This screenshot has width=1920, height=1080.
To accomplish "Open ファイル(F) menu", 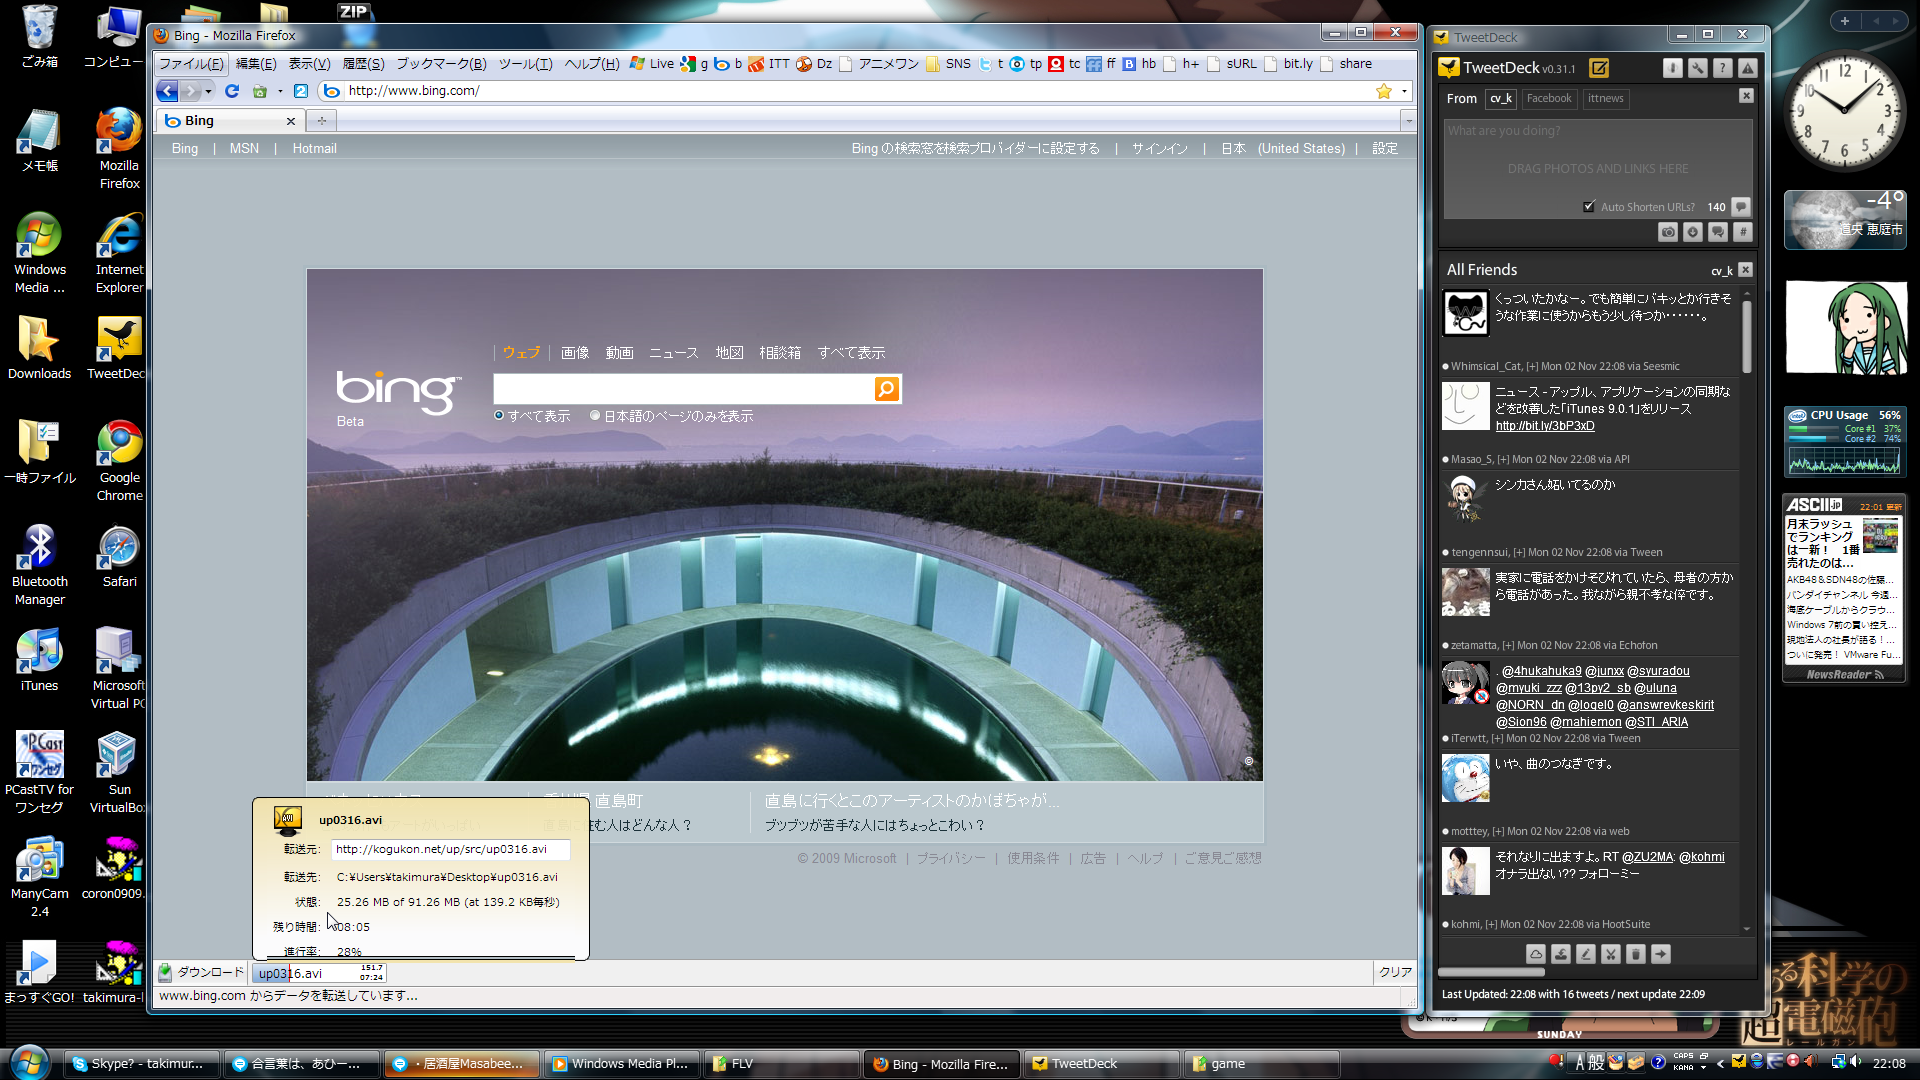I will [192, 64].
